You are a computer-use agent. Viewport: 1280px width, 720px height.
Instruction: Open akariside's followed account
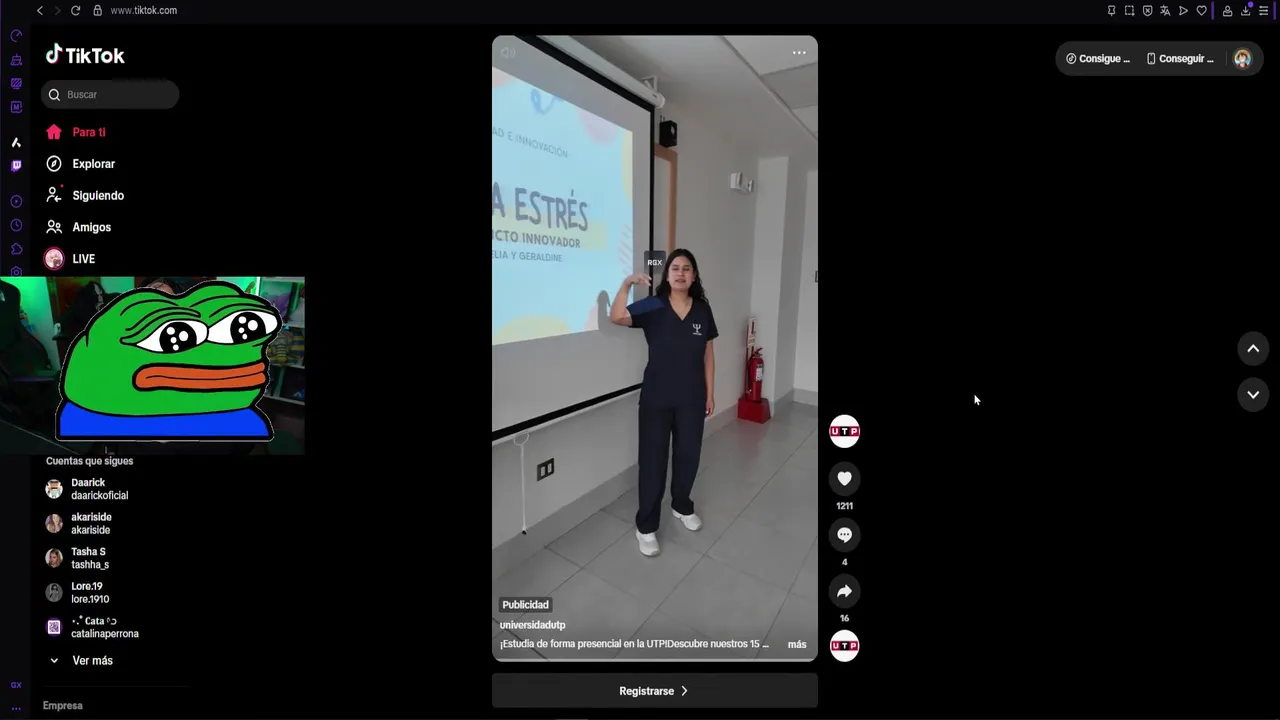[x=79, y=524]
